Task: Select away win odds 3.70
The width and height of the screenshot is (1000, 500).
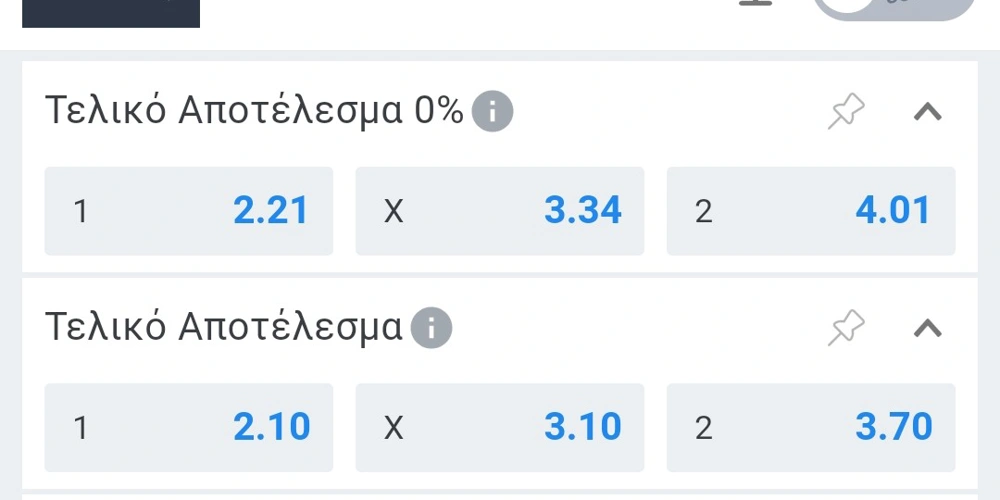Action: click(811, 427)
